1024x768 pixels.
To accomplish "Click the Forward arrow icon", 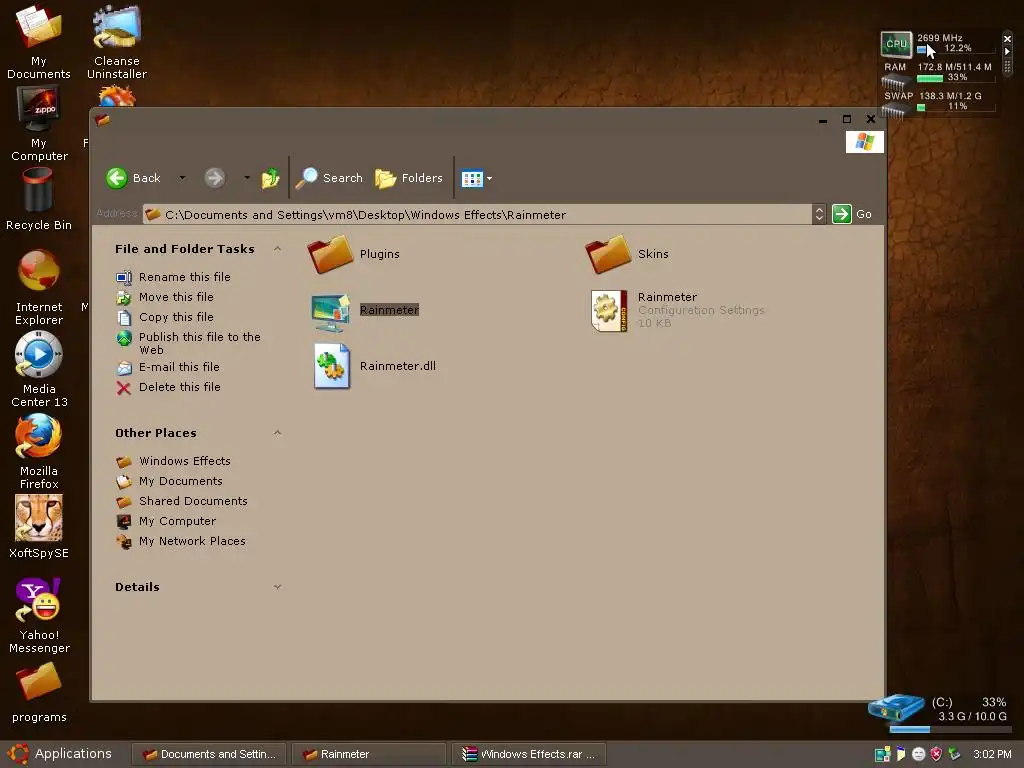I will (214, 178).
